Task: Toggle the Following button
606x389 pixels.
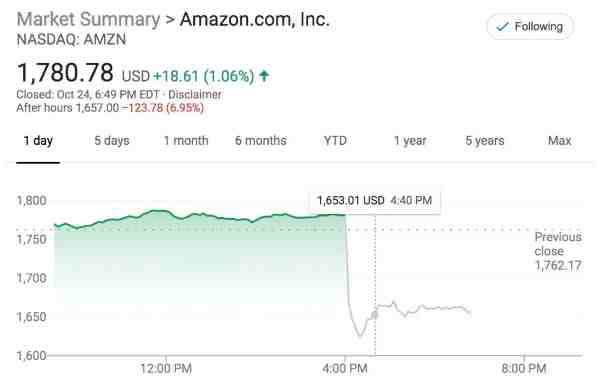Action: [x=530, y=27]
